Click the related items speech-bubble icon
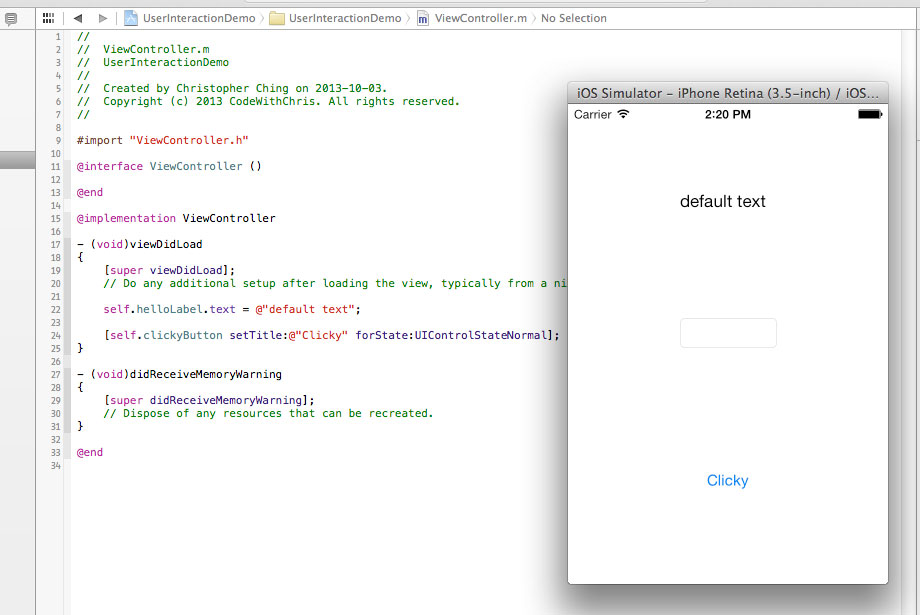The width and height of the screenshot is (920, 615). pos(10,17)
